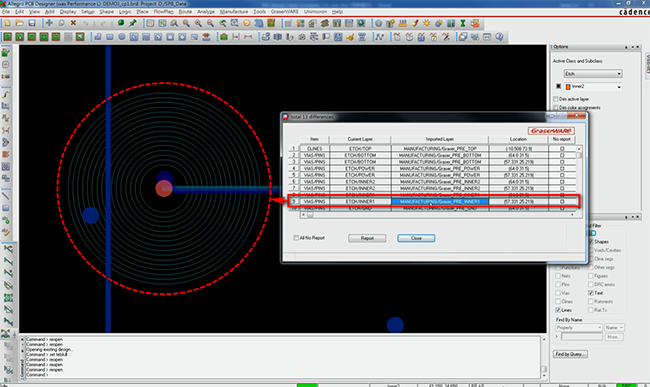The width and height of the screenshot is (650, 387).
Task: Click the Add rectangle shape icon
Action: (x=109, y=37)
